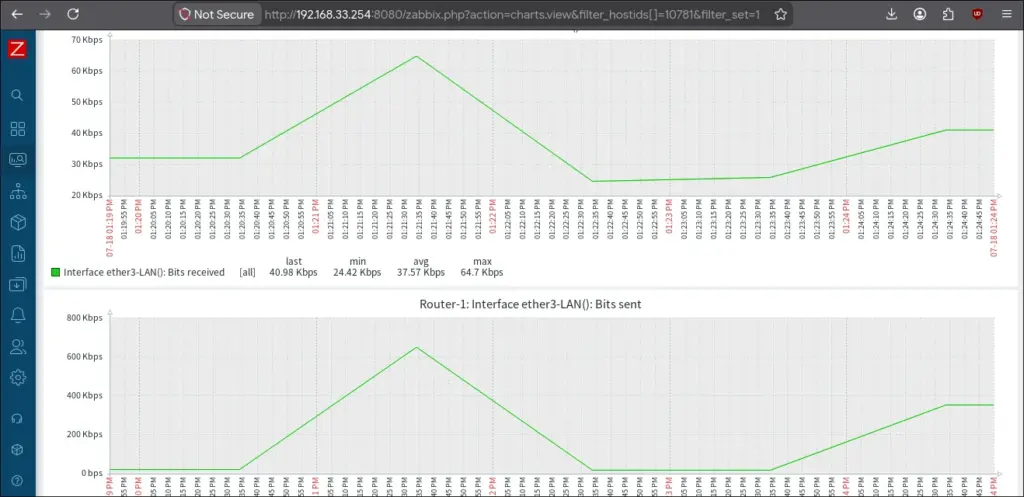This screenshot has height=497, width=1024.
Task: Click the Not Secure site indicator
Action: pos(217,14)
